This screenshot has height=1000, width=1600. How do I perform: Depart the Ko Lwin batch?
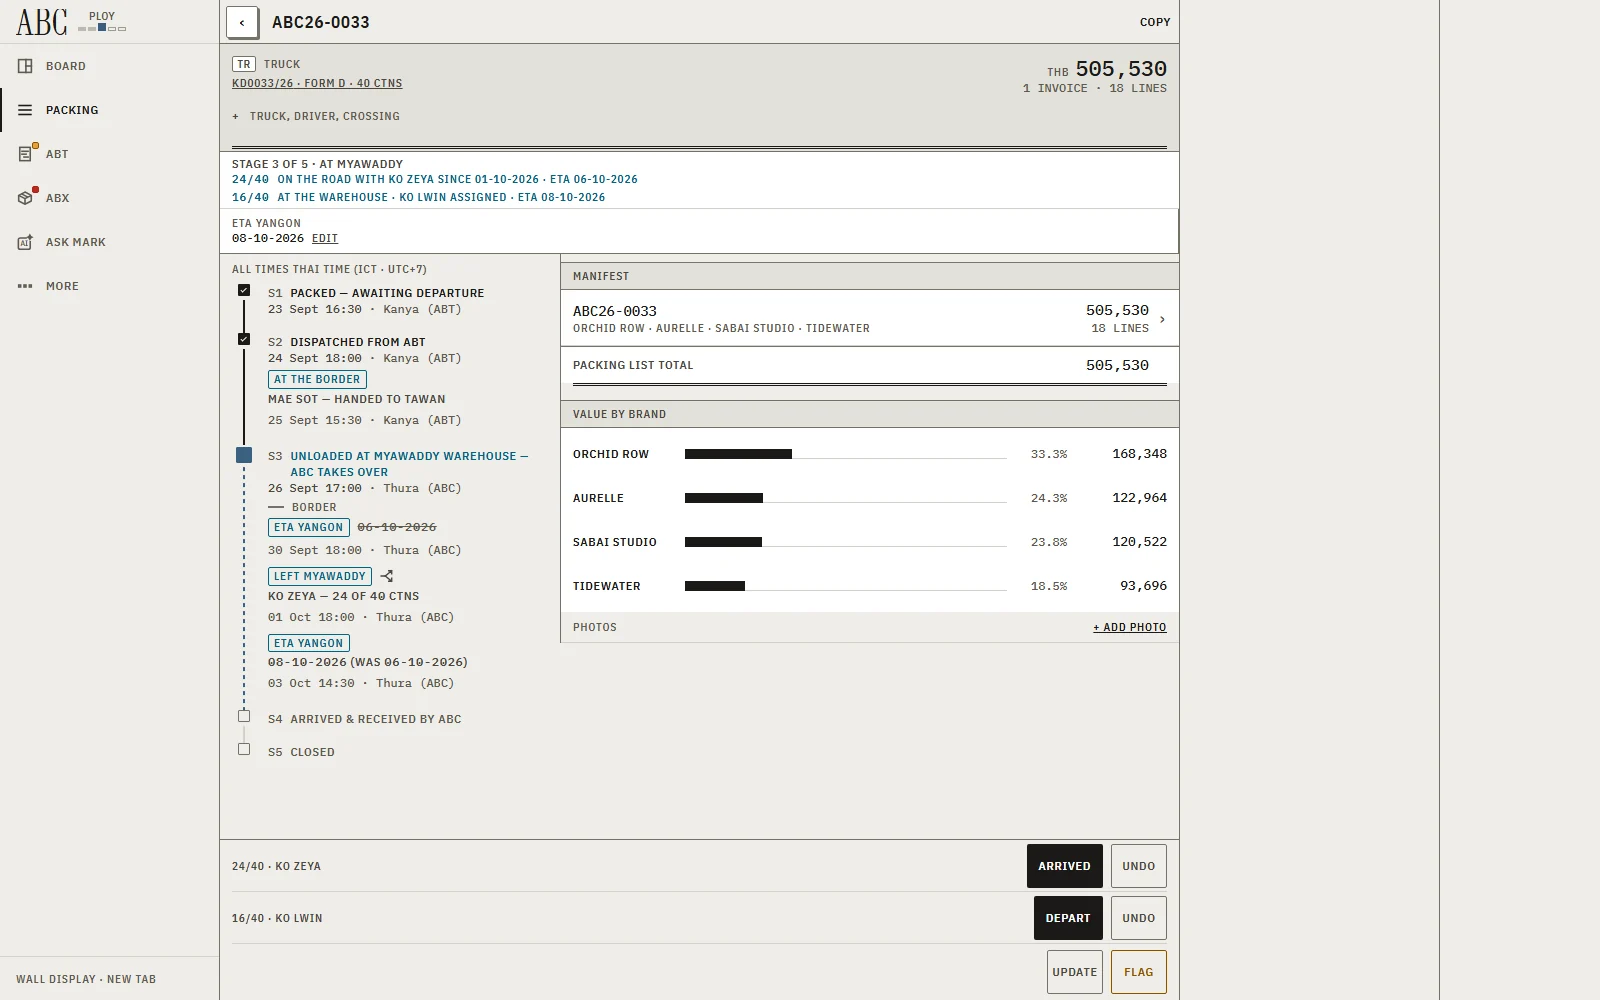(x=1068, y=918)
